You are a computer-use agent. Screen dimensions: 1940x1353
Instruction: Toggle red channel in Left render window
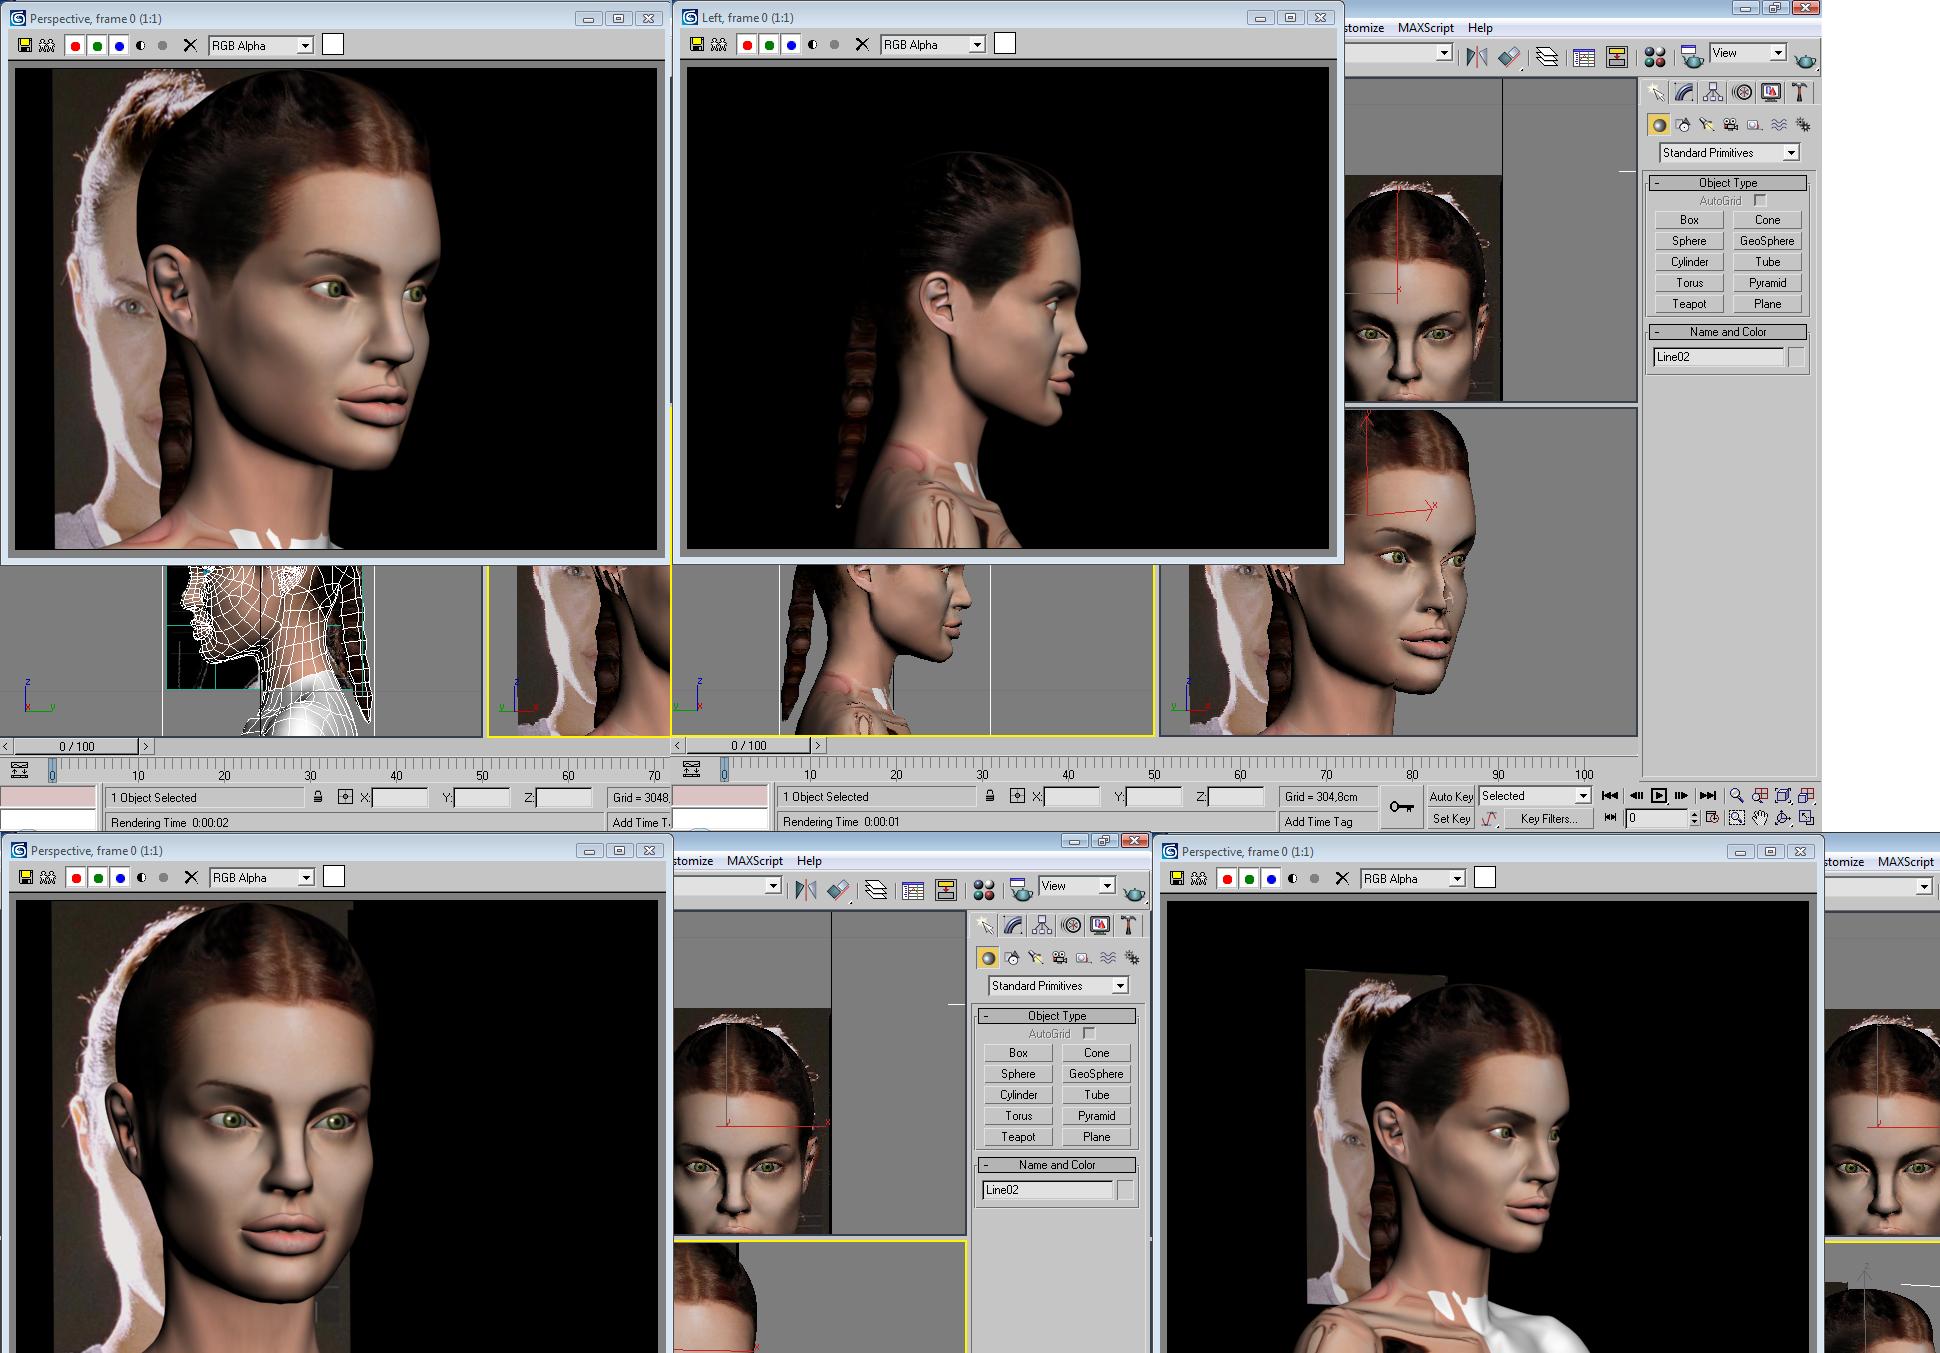pos(747,44)
